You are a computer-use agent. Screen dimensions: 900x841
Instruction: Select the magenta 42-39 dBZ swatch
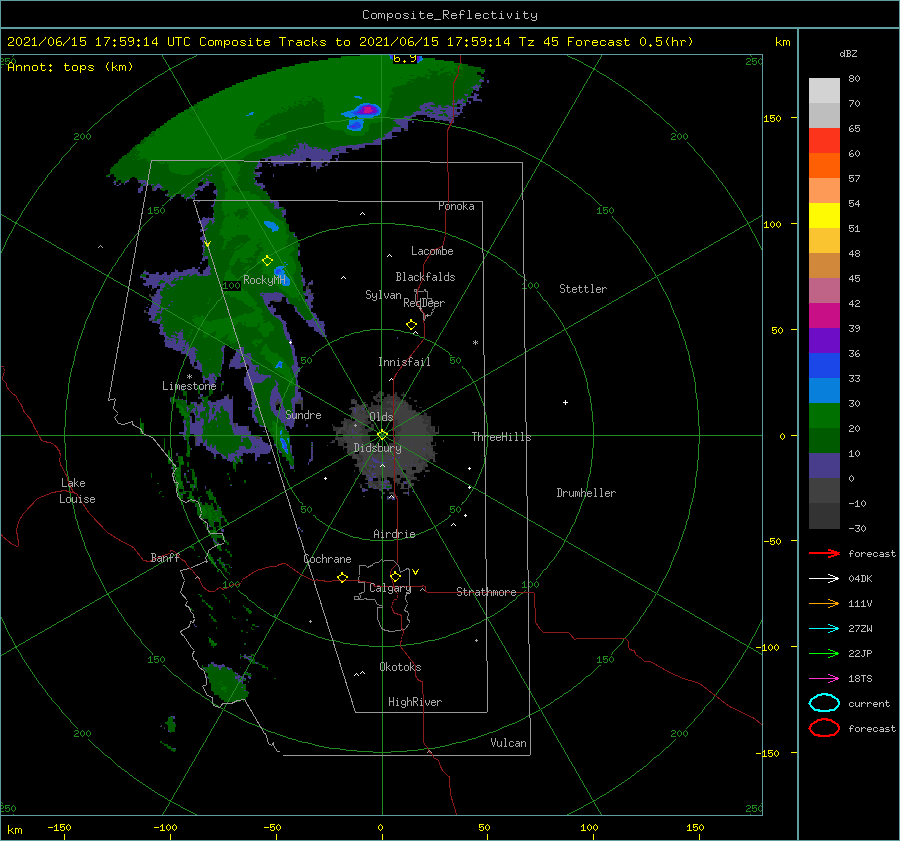click(x=824, y=316)
